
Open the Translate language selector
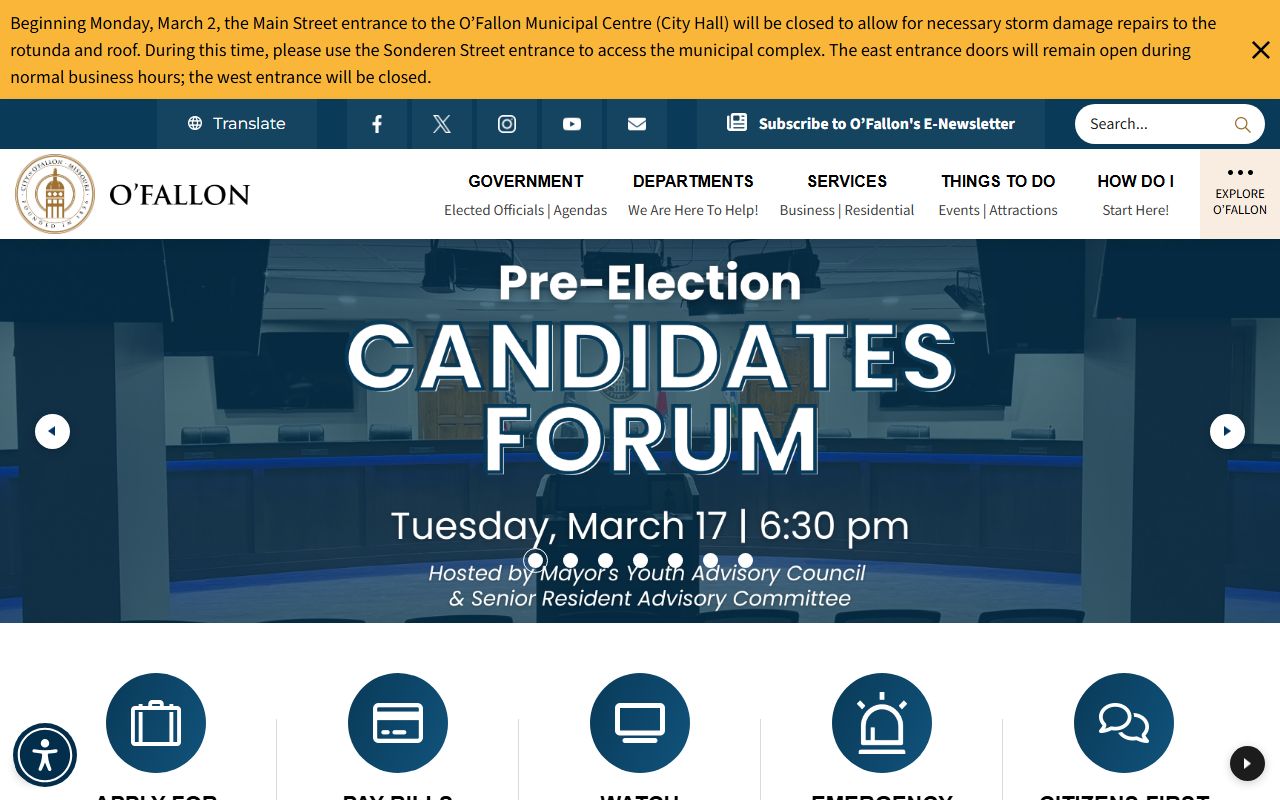(237, 124)
